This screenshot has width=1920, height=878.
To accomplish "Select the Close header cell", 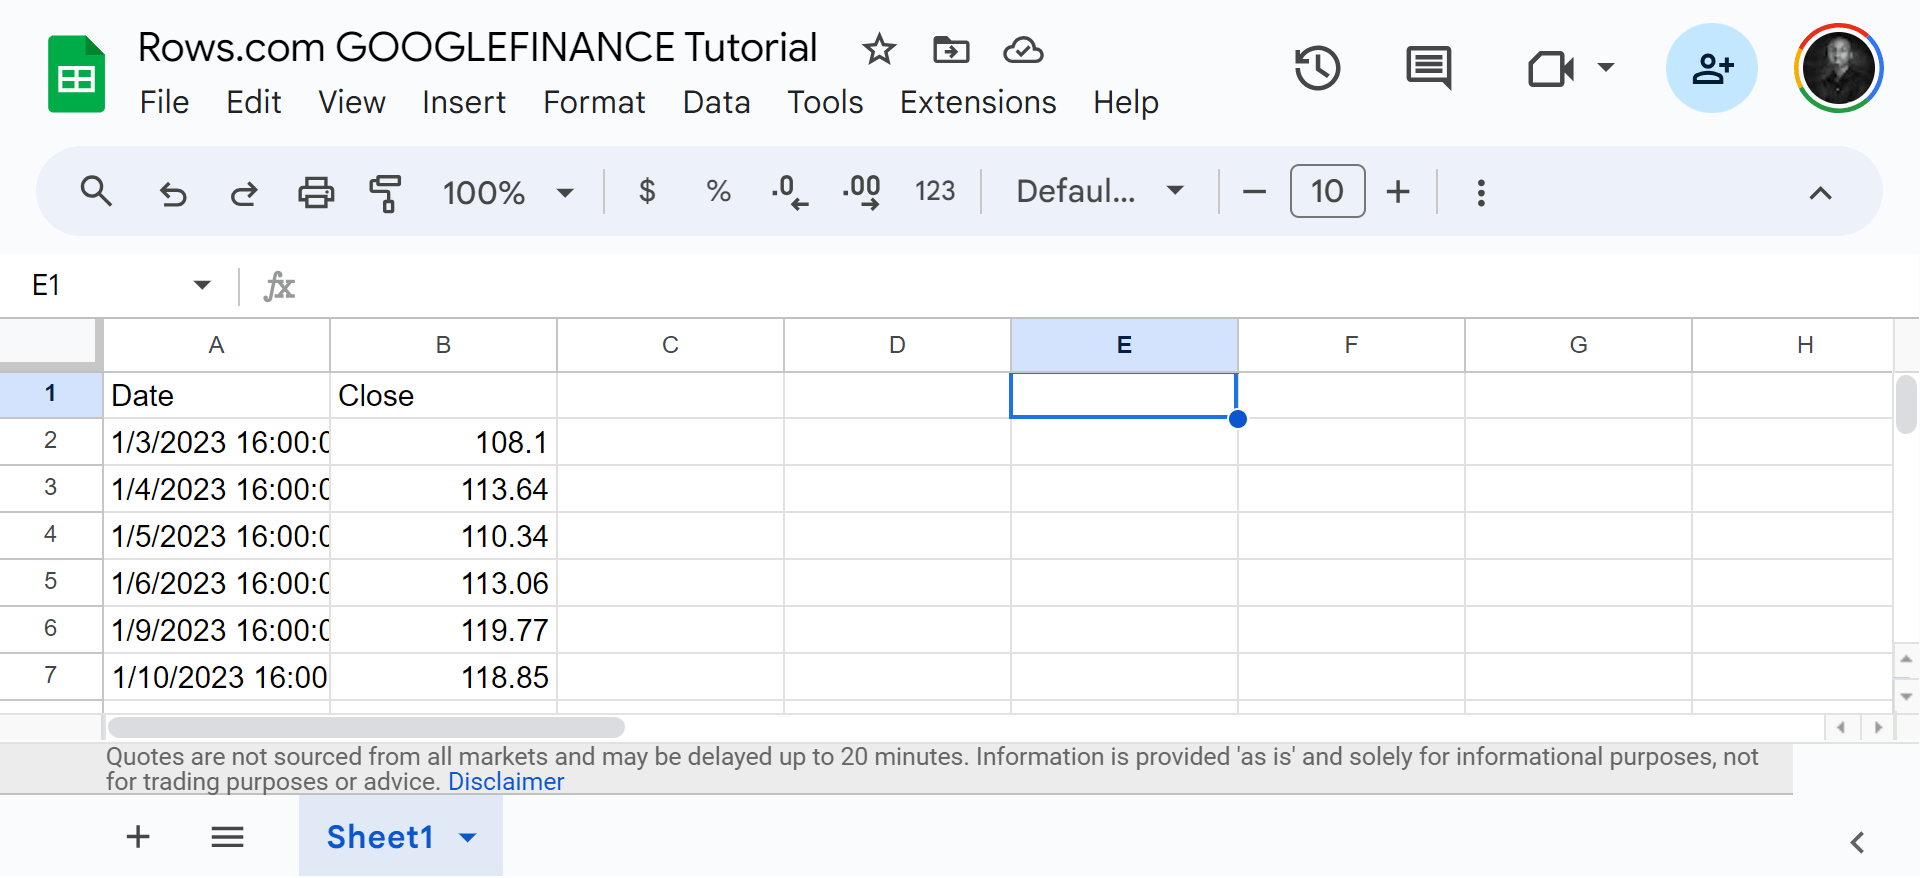I will (443, 395).
